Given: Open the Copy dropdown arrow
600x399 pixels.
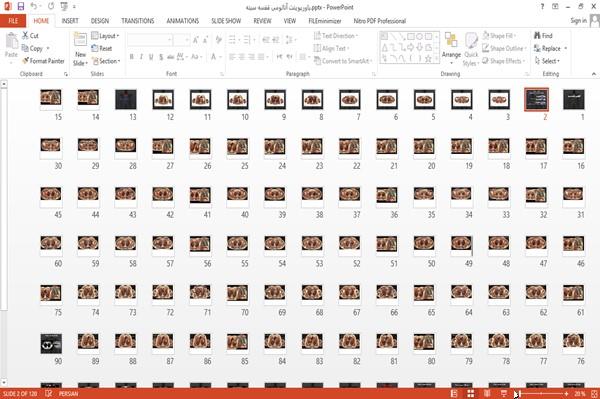Looking at the screenshot, I should click(48, 48).
